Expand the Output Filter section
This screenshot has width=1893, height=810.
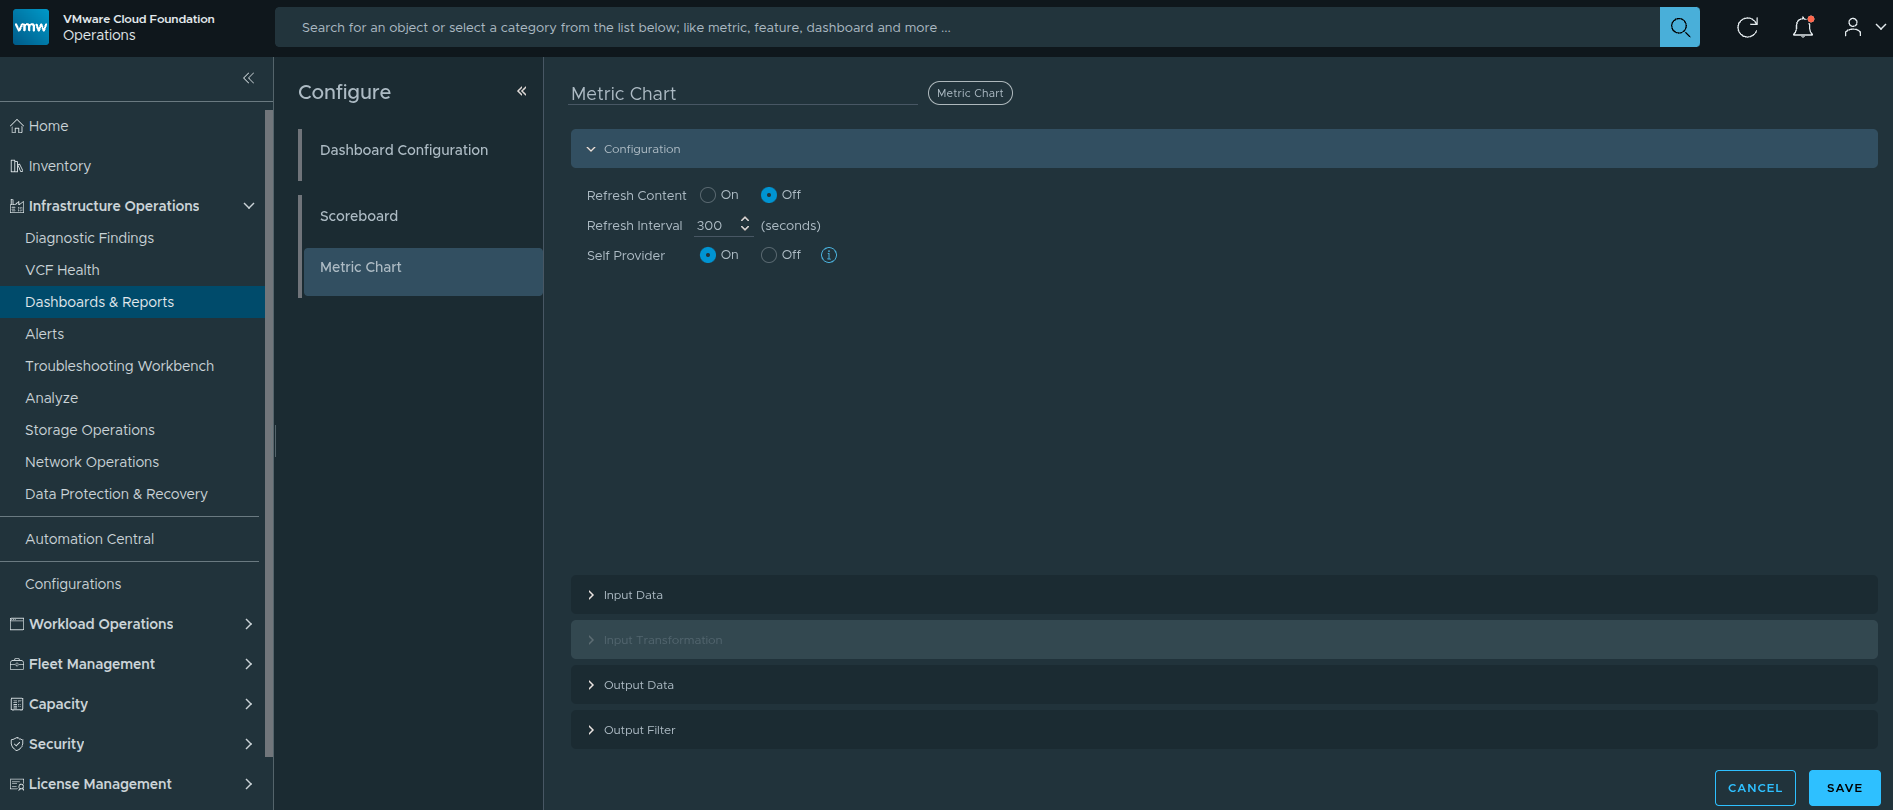639,730
